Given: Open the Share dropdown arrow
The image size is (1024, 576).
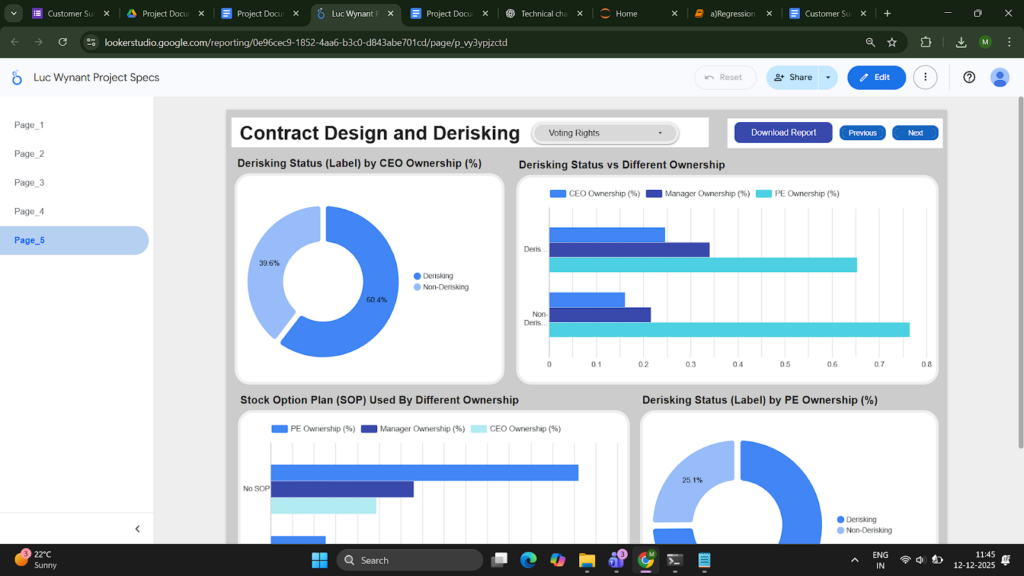Looking at the screenshot, I should (828, 77).
